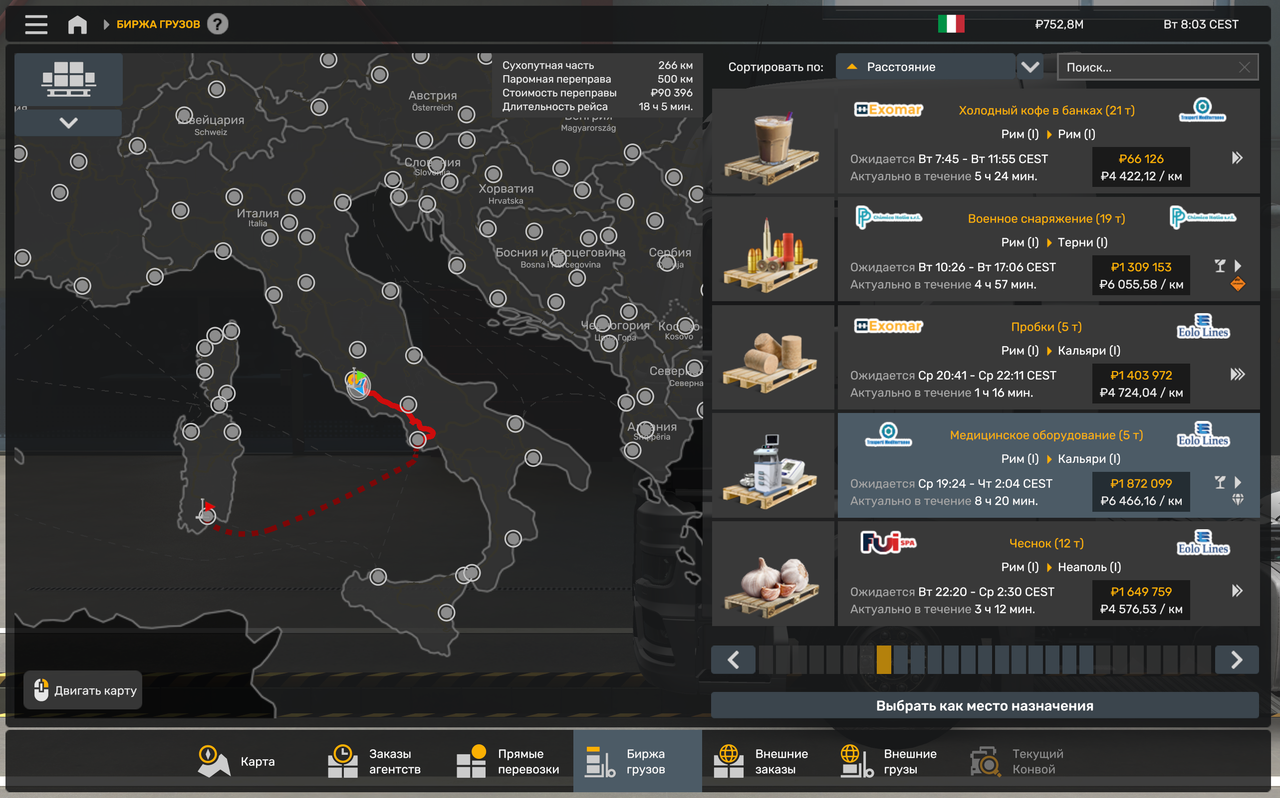Click price ₽1 649 759 on garlic job
This screenshot has width=1280, height=798.
1141,591
